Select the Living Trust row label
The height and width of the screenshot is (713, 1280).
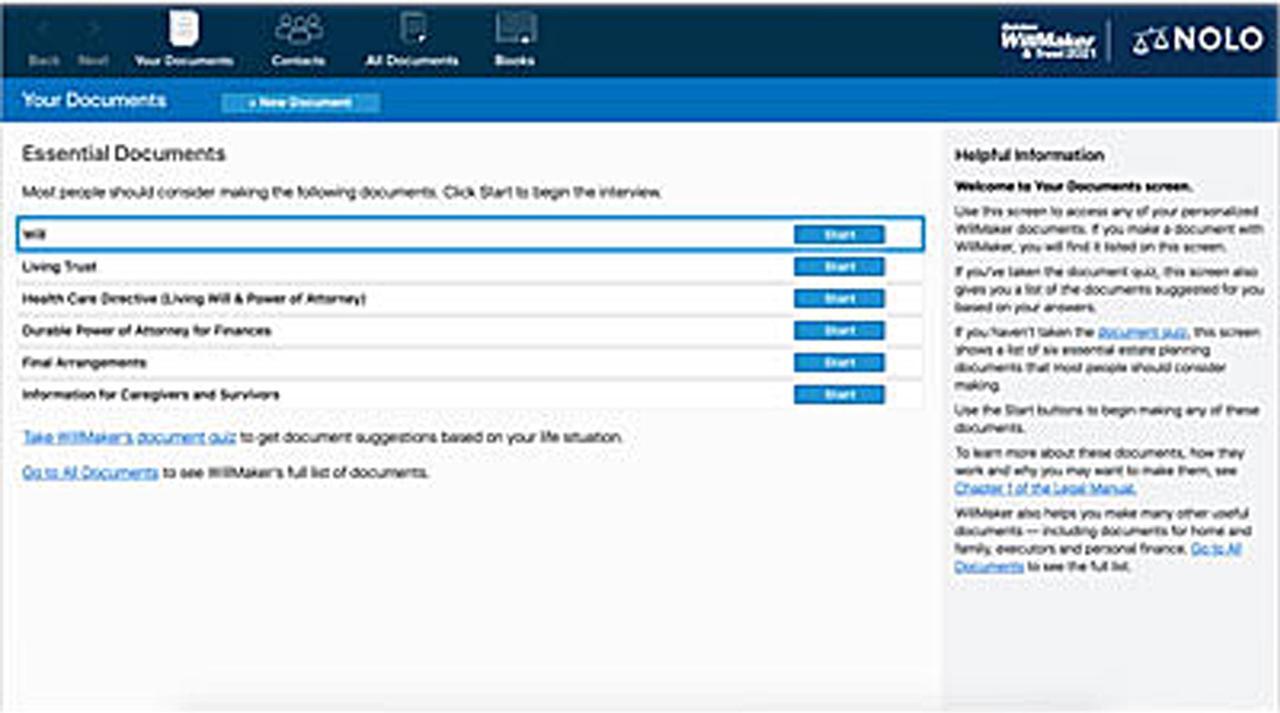point(59,267)
